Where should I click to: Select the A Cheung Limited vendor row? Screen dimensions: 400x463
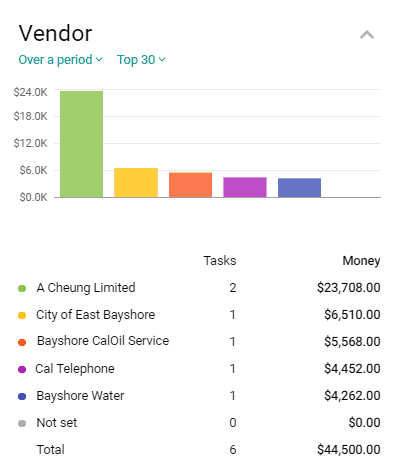(199, 288)
